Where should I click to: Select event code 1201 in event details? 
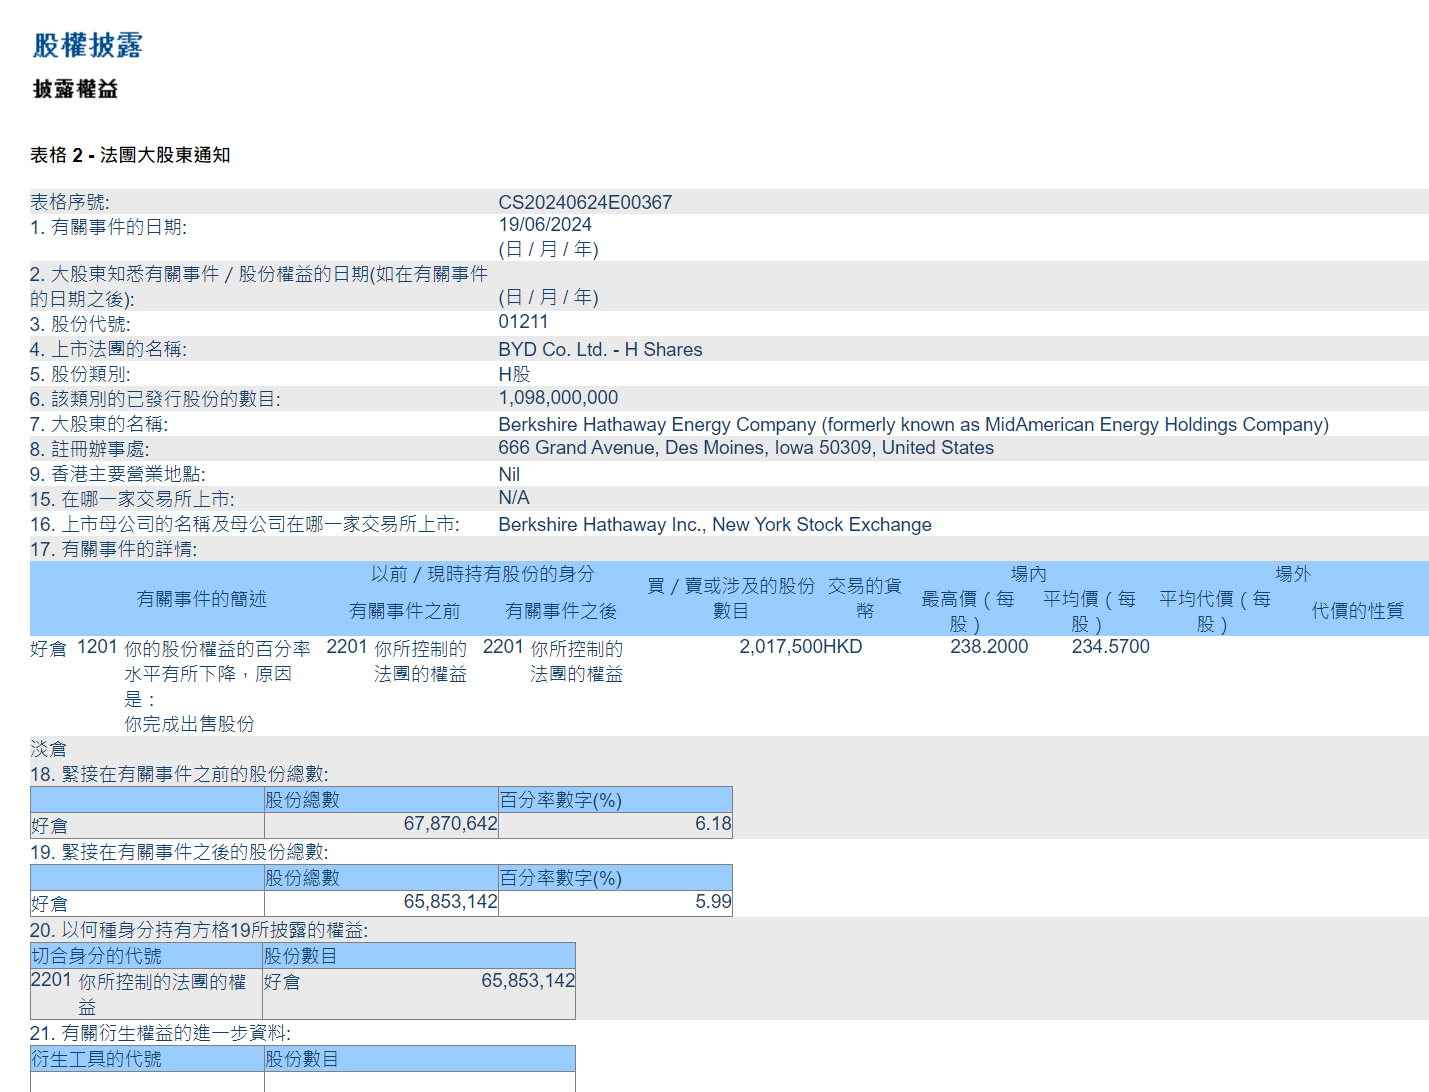coord(97,647)
